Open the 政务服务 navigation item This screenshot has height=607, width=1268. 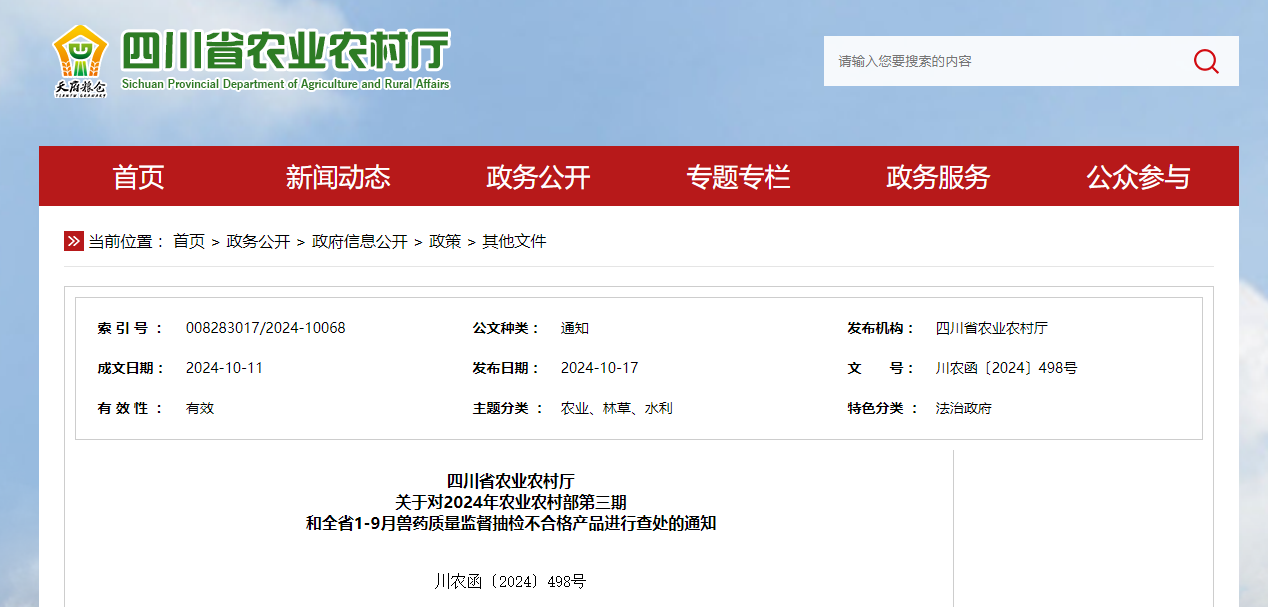[938, 177]
